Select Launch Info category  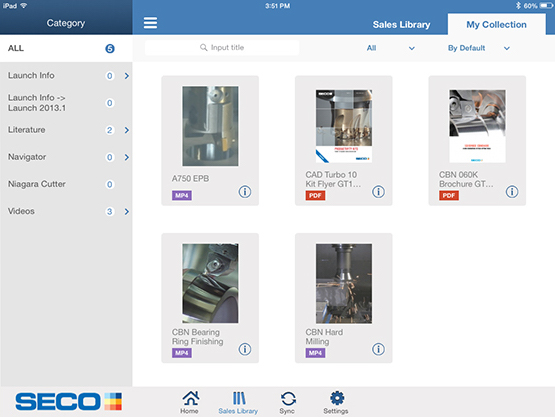point(66,75)
